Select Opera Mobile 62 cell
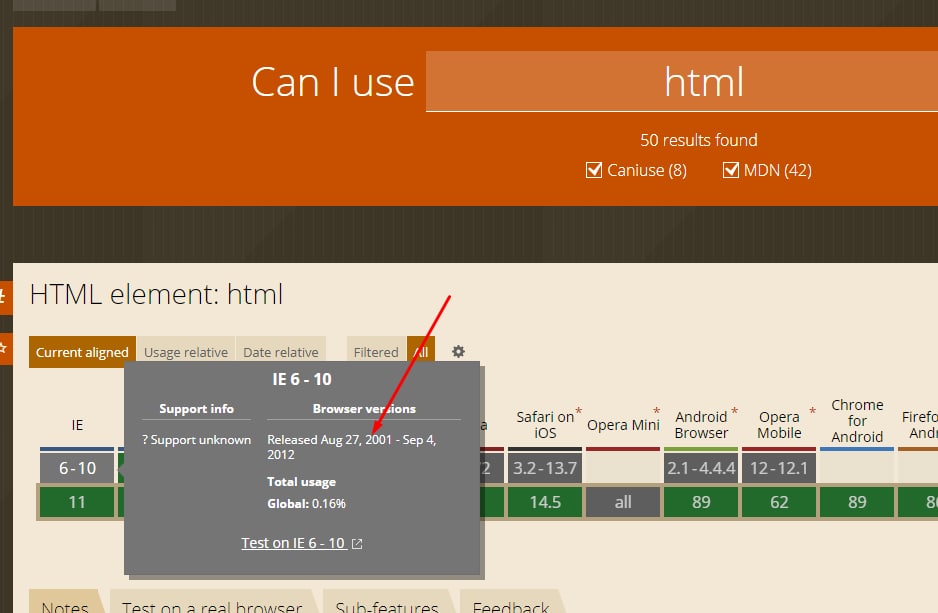This screenshot has height=613, width=938. point(779,502)
